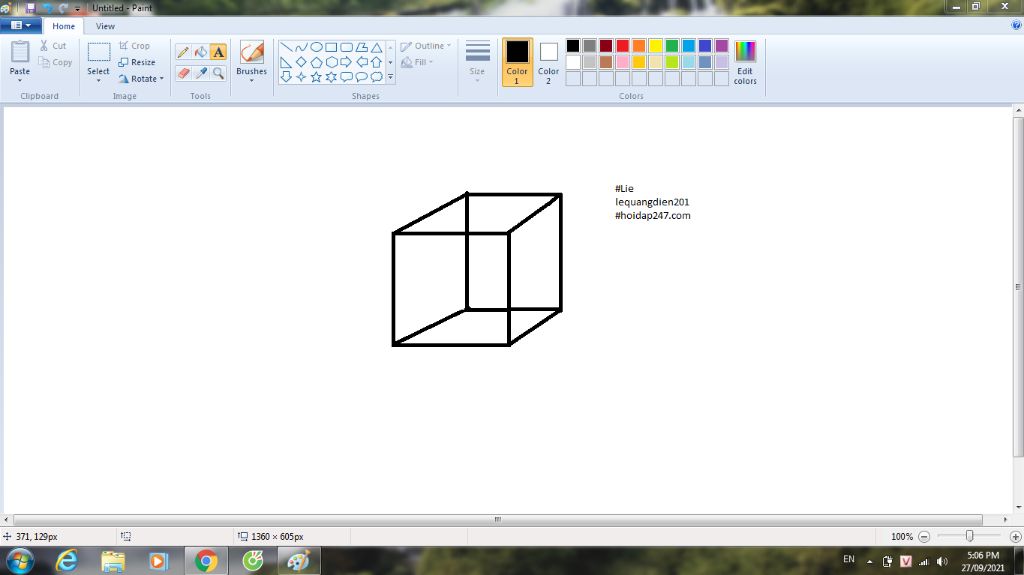
Task: Click the rectangular Select tool icon
Action: [99, 52]
